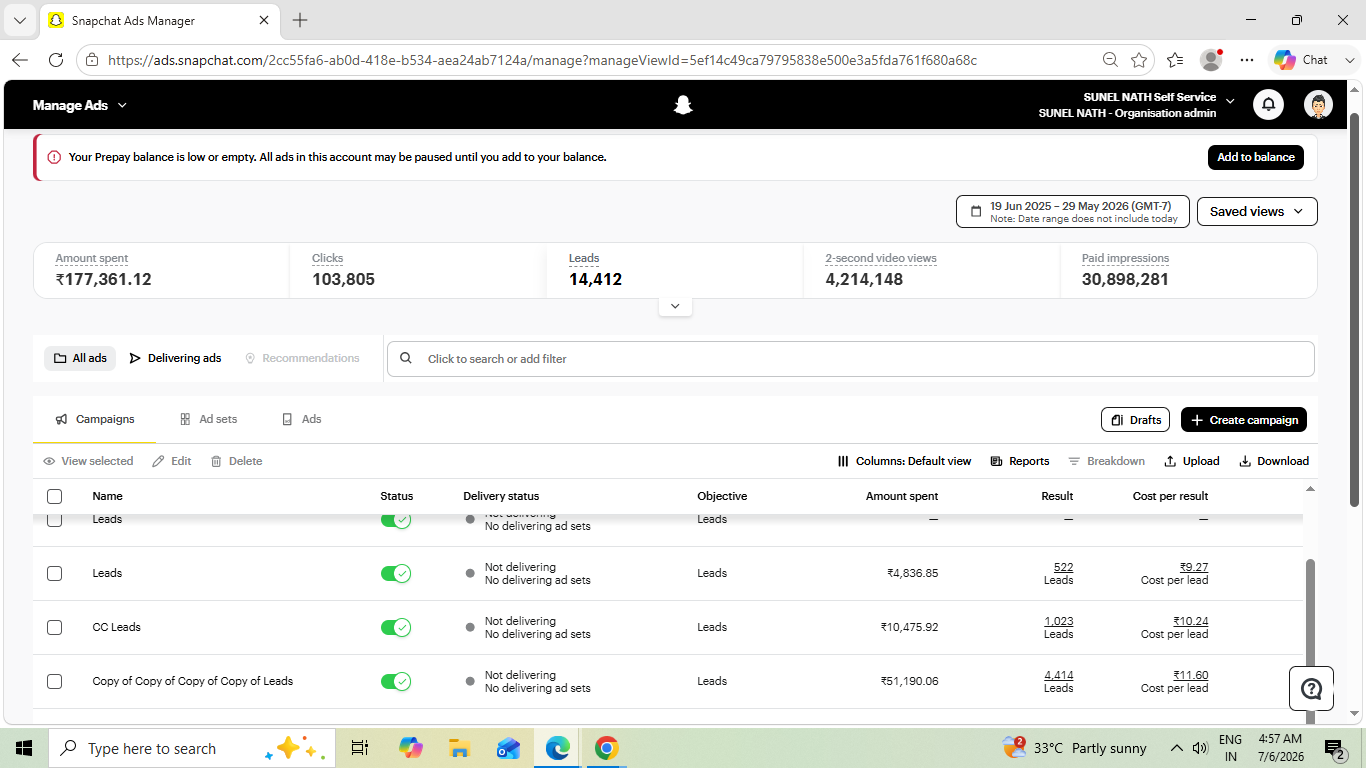
Task: Click the 522 Leads result link
Action: point(1063,567)
